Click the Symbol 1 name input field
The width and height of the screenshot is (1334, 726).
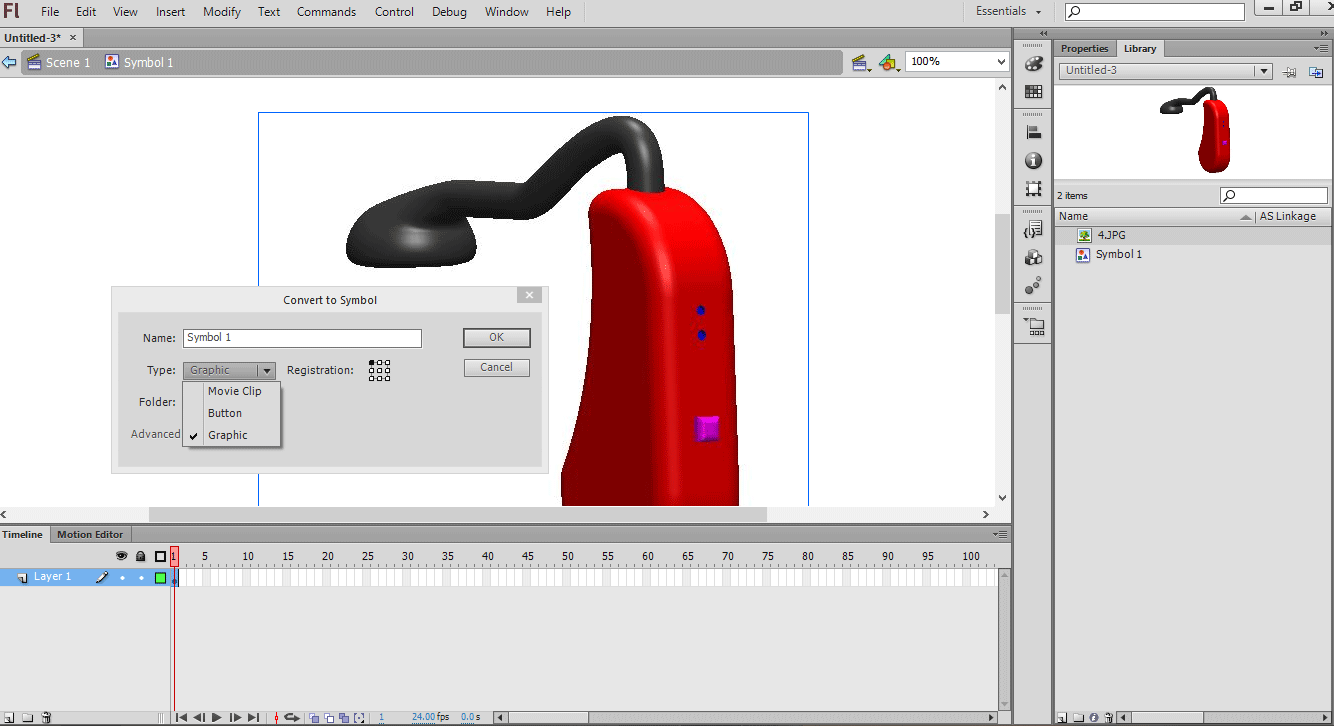click(x=301, y=338)
